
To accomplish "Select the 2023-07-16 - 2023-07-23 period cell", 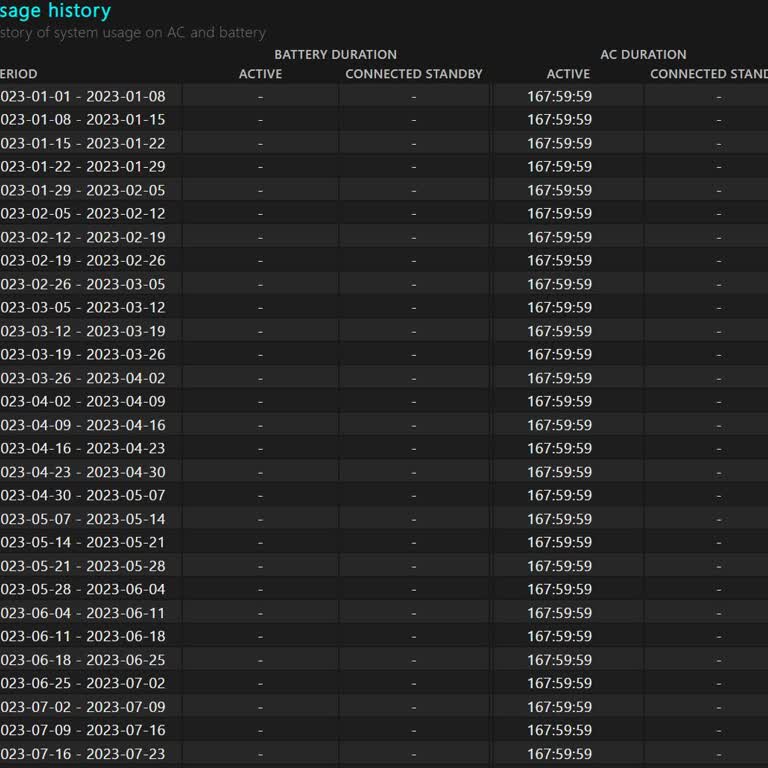I will click(83, 753).
